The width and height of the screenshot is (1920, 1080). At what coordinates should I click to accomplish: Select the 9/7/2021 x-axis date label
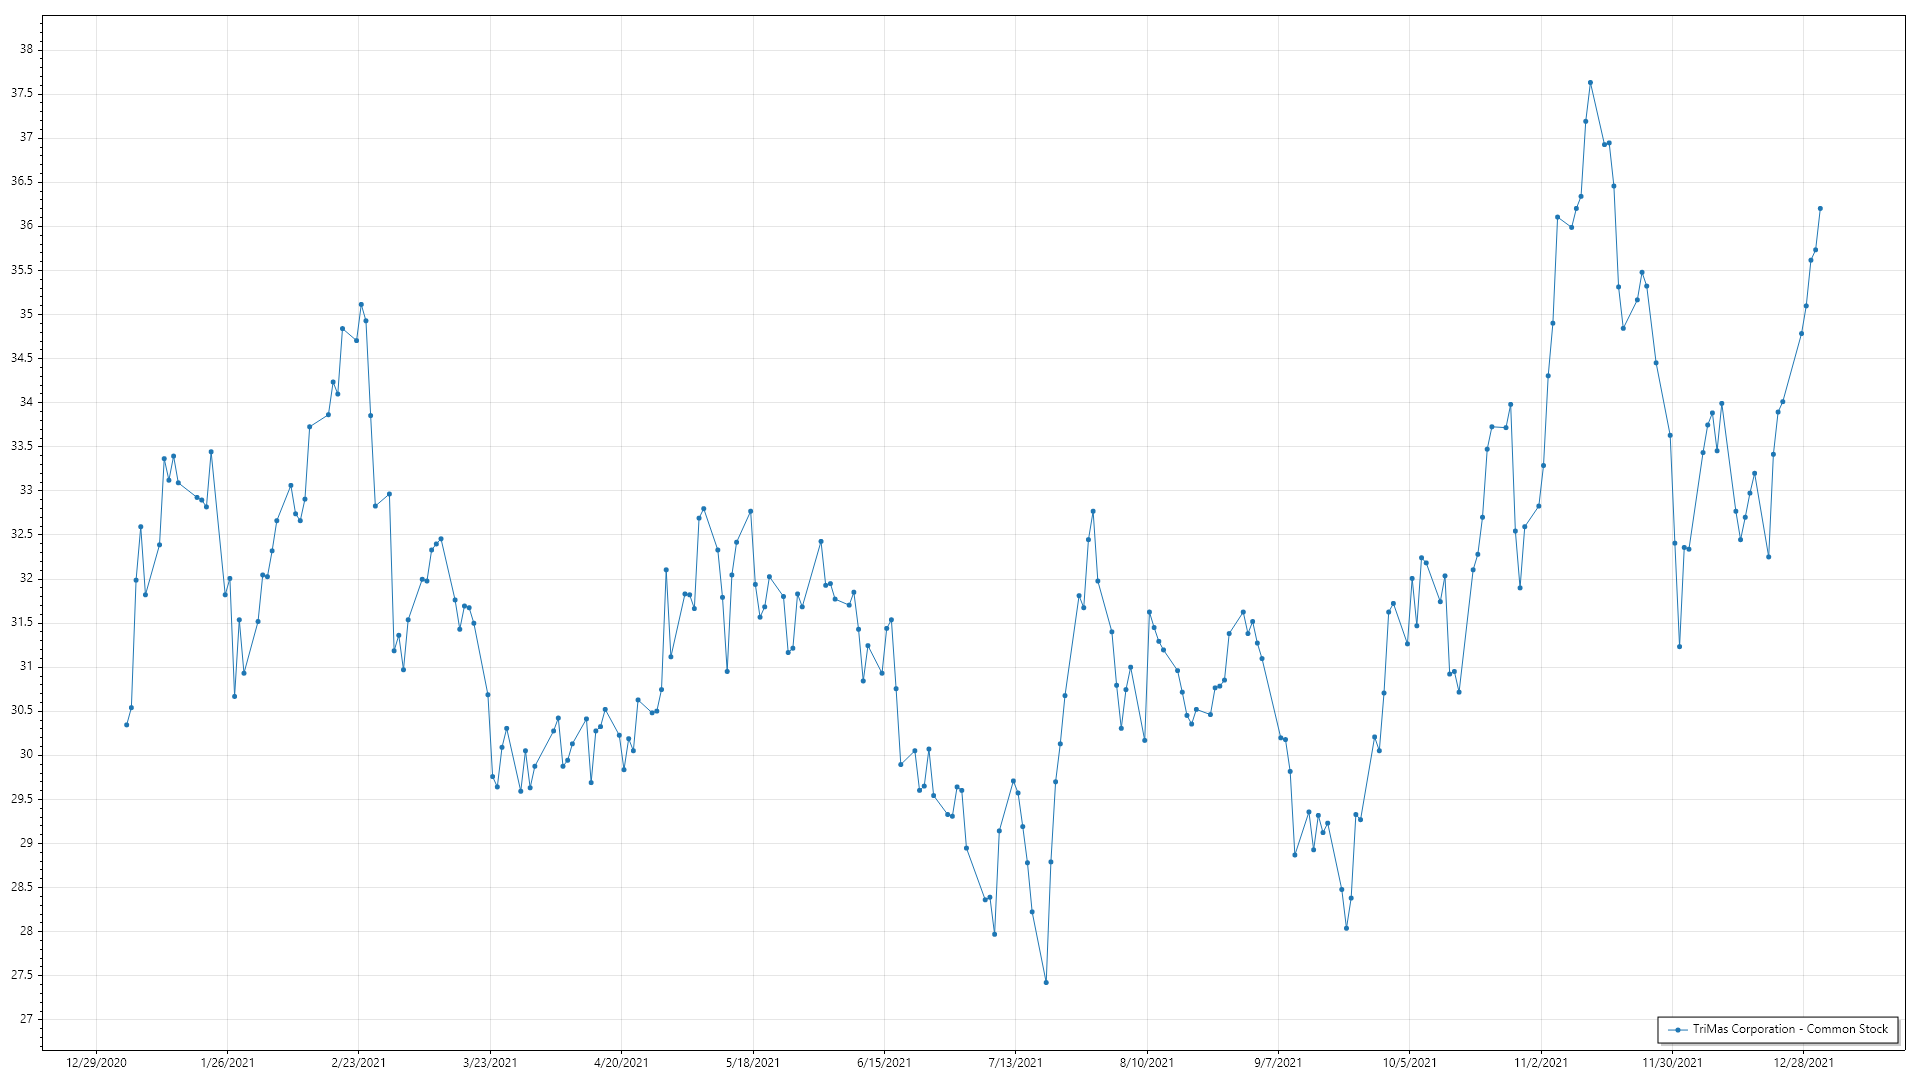(x=1278, y=1062)
